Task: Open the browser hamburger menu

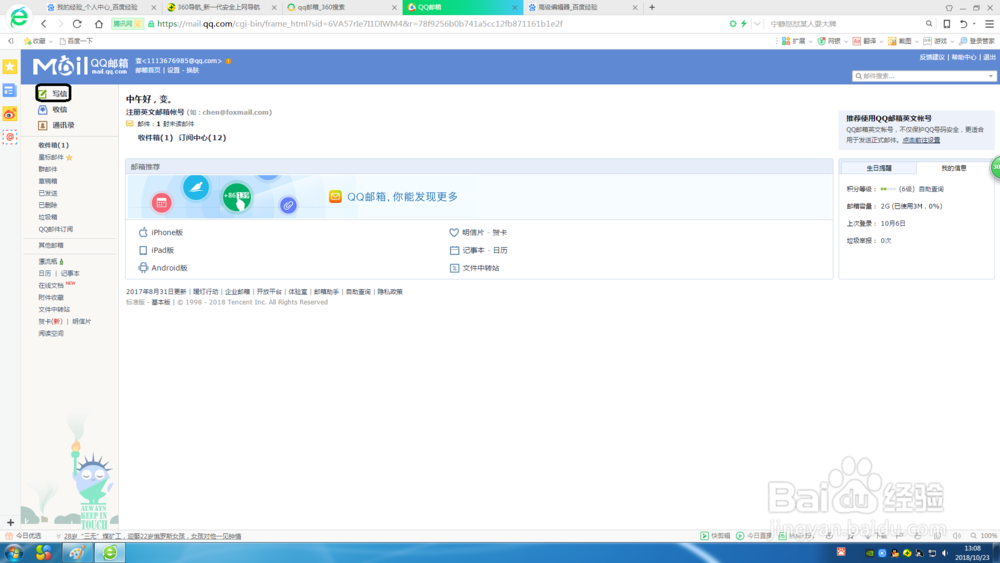Action: point(989,24)
